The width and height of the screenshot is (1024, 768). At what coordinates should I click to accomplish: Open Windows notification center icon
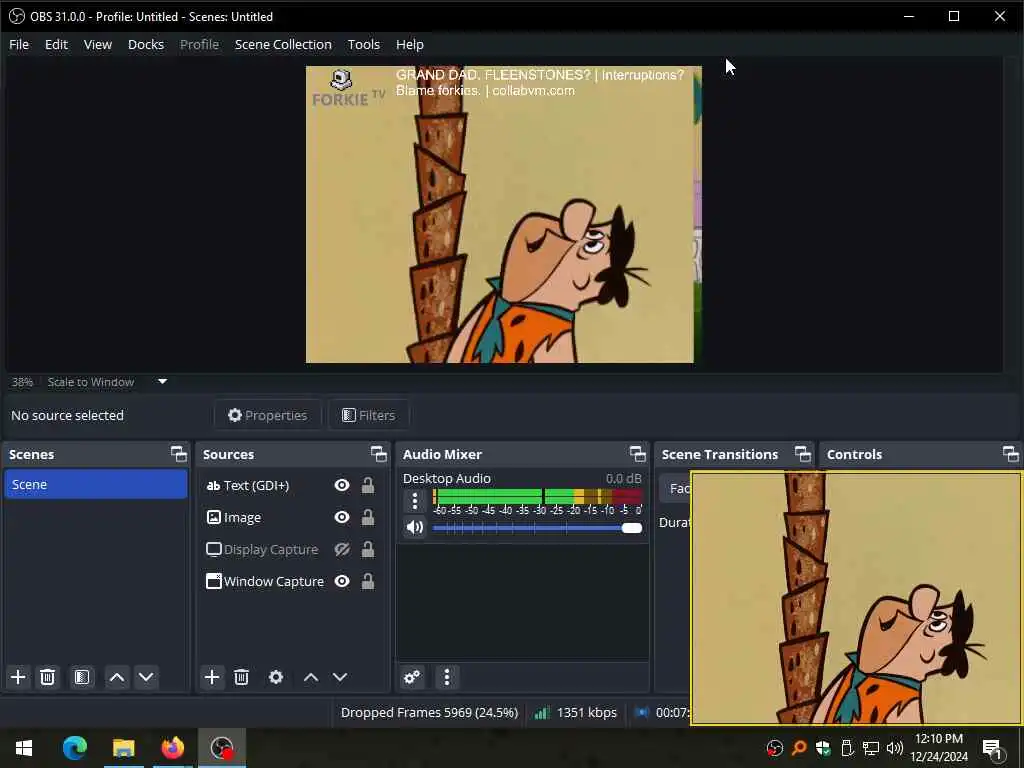992,748
